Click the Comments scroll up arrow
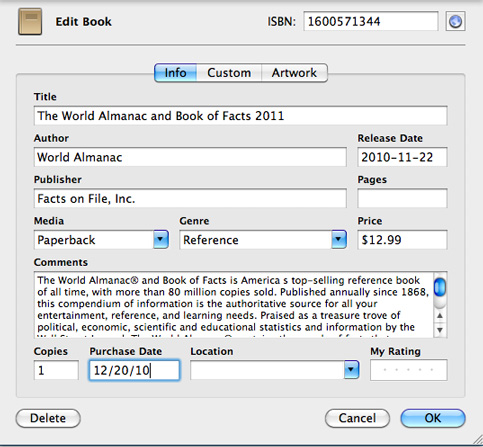Viewport: 483px width, 447px height. (440, 316)
